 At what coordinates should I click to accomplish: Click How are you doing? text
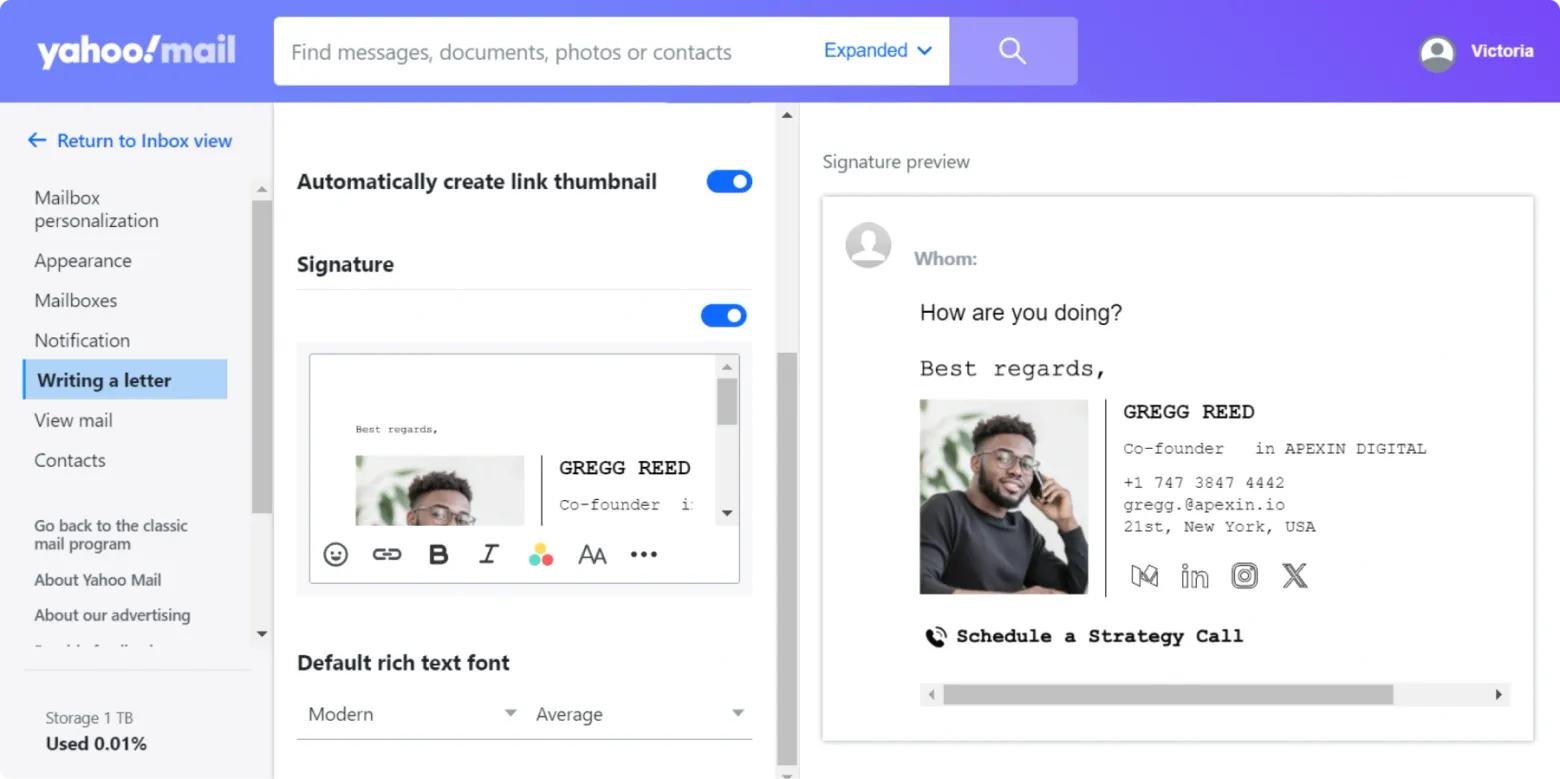click(x=1021, y=313)
